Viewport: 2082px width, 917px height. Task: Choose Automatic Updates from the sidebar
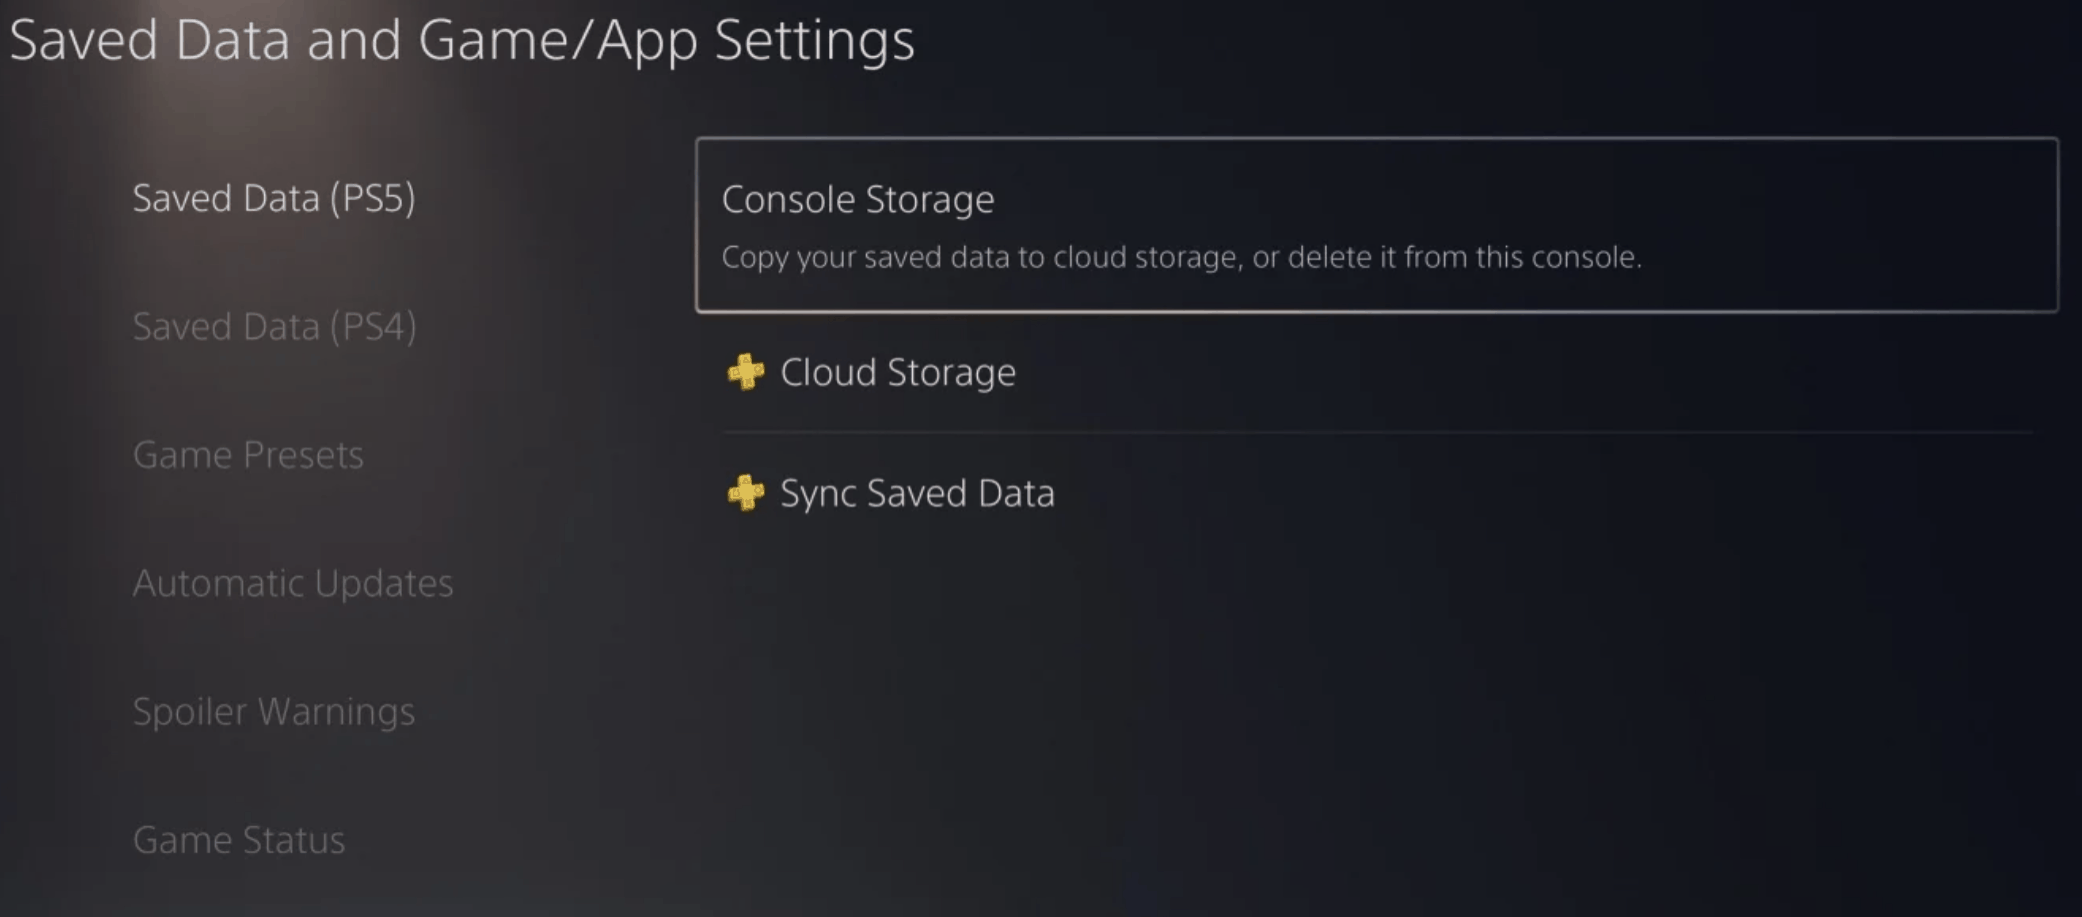(293, 582)
